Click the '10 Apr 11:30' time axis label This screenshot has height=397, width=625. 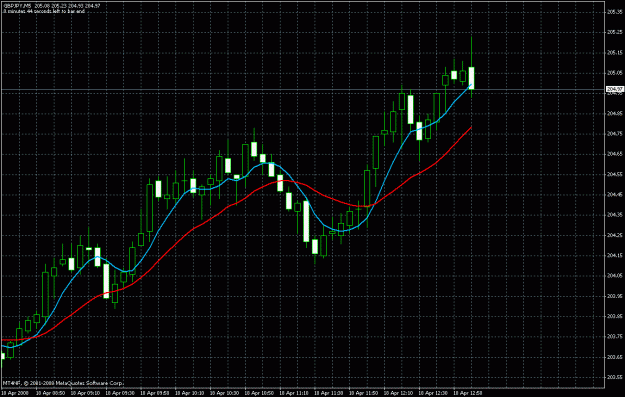(x=328, y=393)
